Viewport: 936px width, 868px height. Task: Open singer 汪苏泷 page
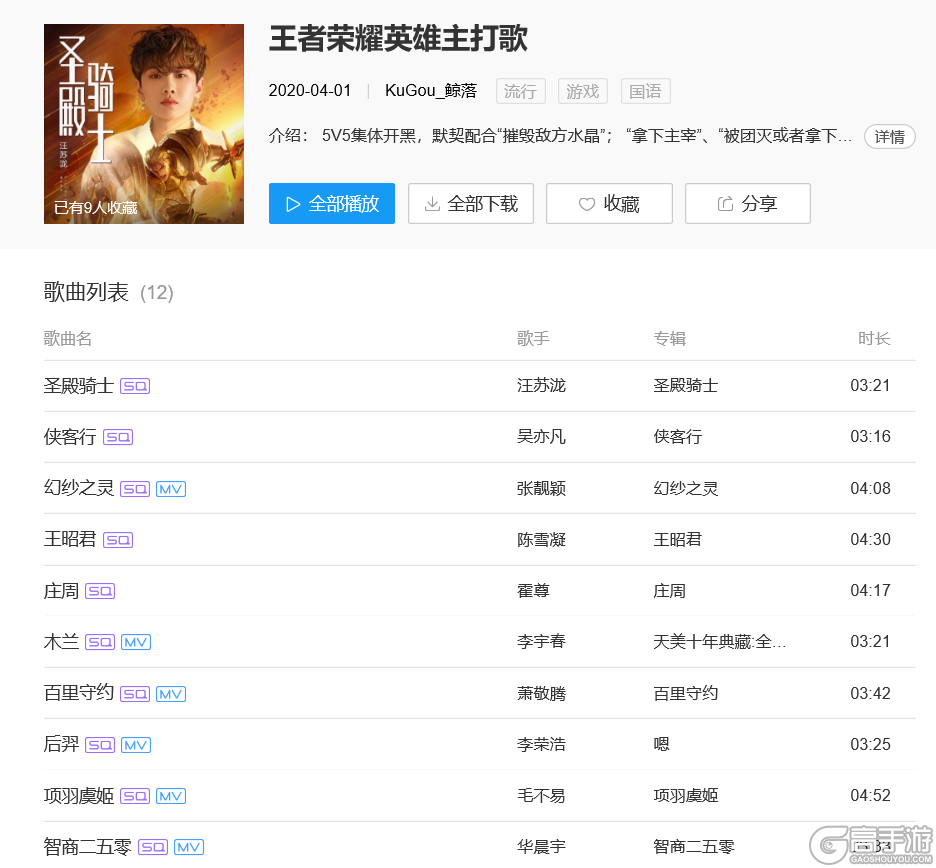[541, 386]
